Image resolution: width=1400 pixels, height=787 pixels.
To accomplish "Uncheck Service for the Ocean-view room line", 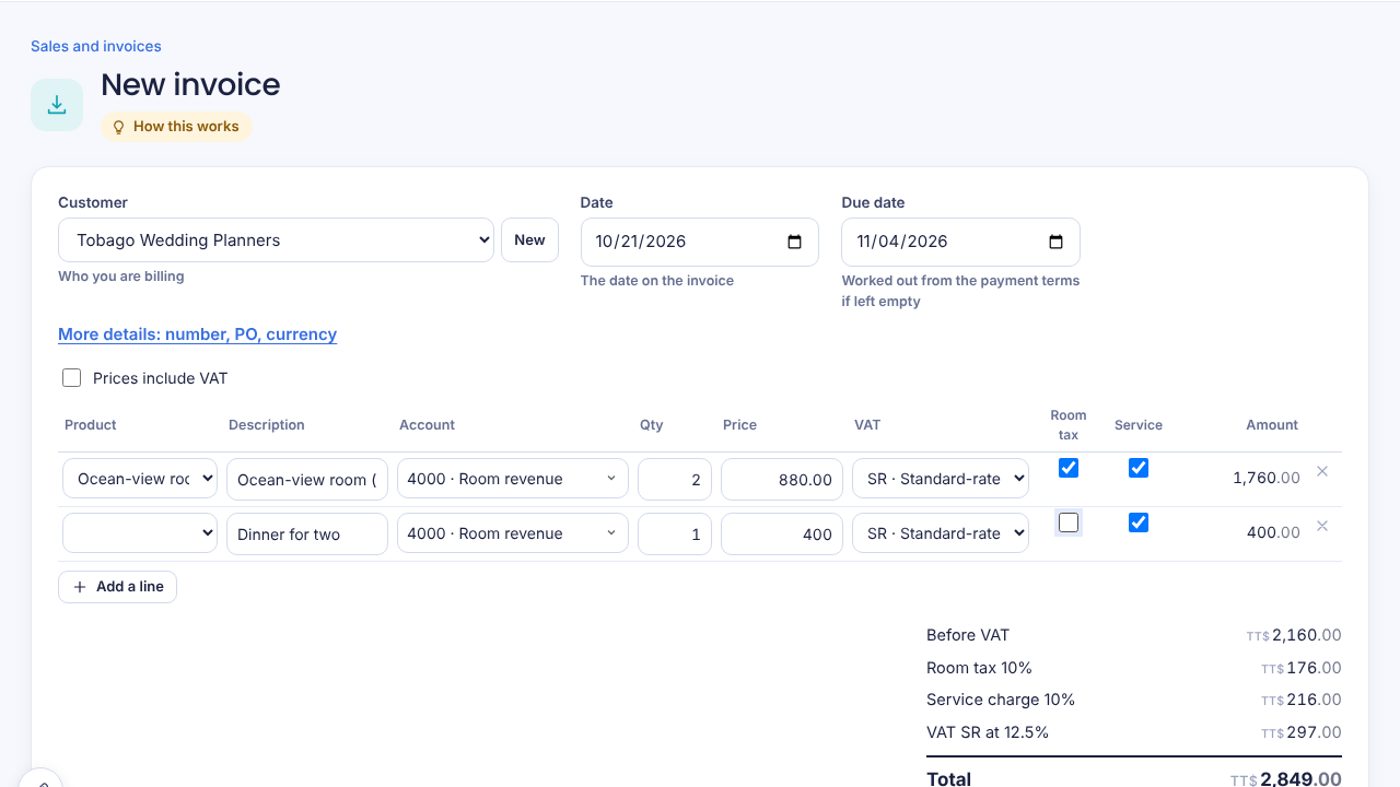I will coord(1138,468).
